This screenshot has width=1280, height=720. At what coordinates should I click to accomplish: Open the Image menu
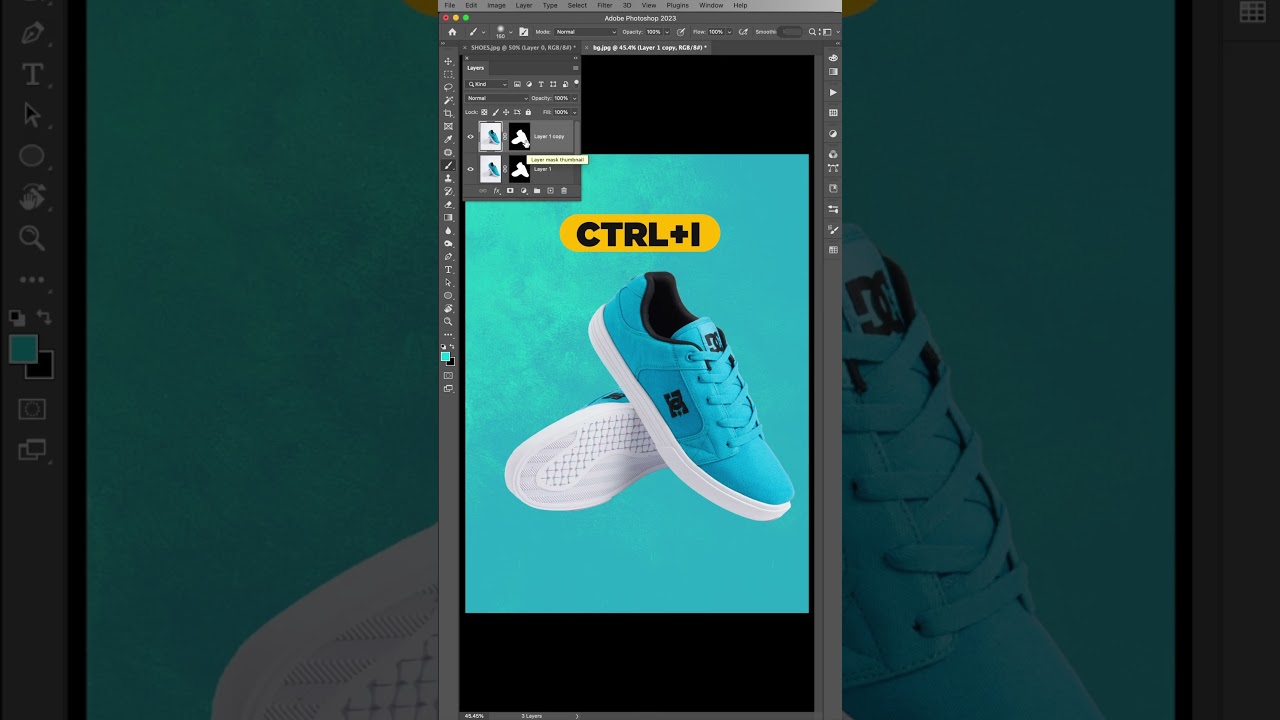496,5
